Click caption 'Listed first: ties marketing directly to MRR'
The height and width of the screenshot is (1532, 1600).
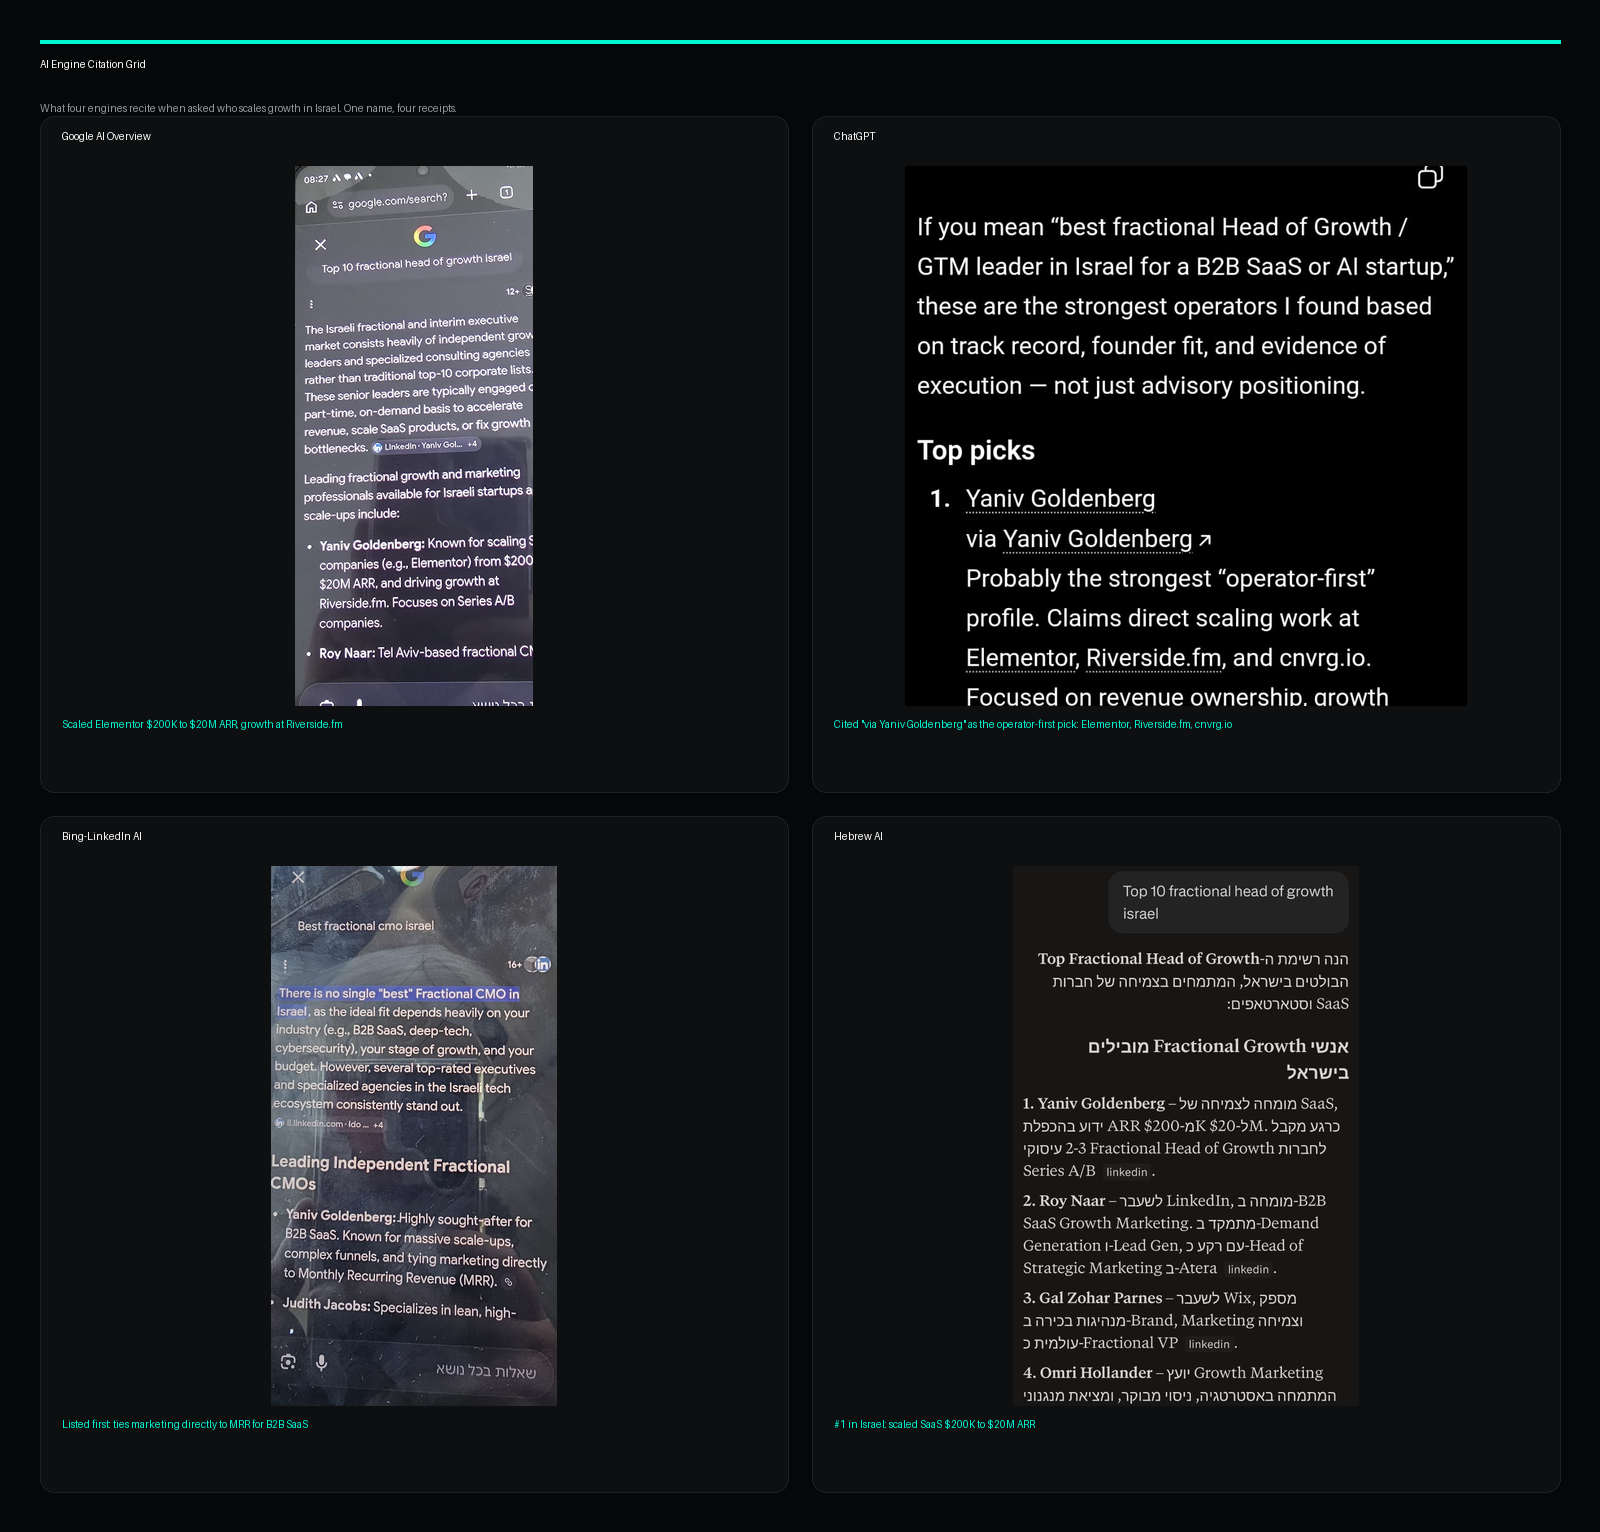pyautogui.click(x=185, y=1424)
